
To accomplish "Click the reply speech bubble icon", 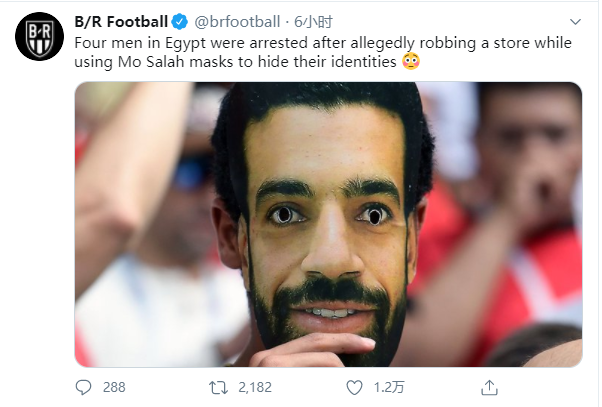I will [x=84, y=386].
